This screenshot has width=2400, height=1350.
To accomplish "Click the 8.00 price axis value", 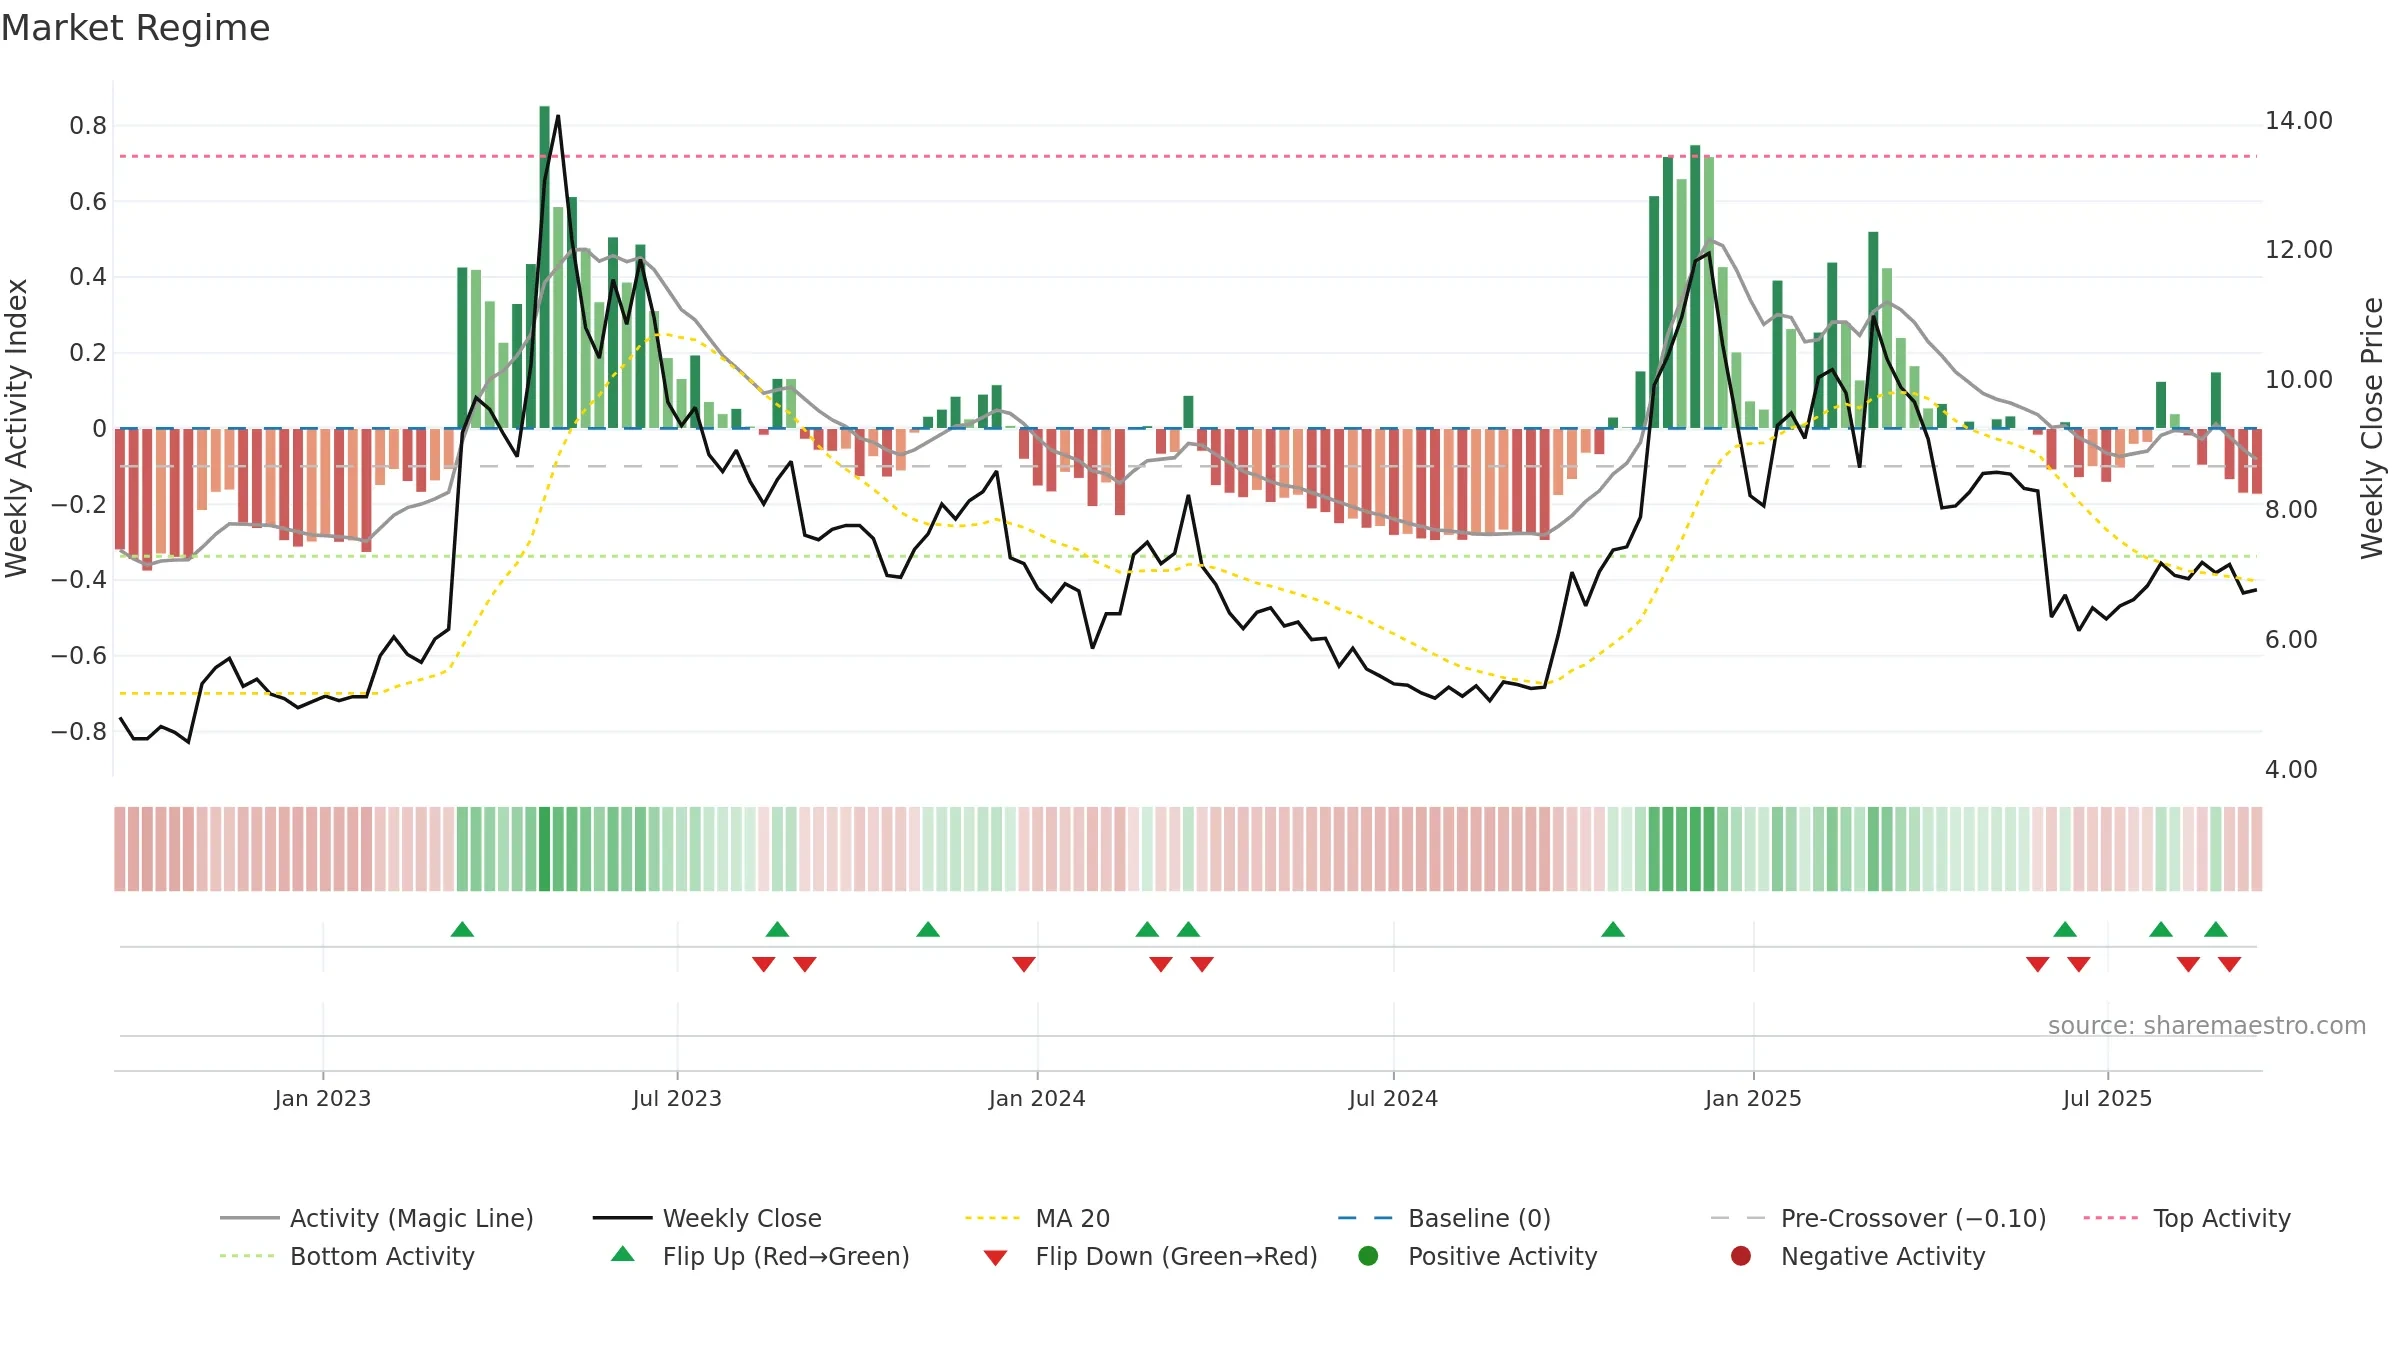I will (x=2291, y=509).
